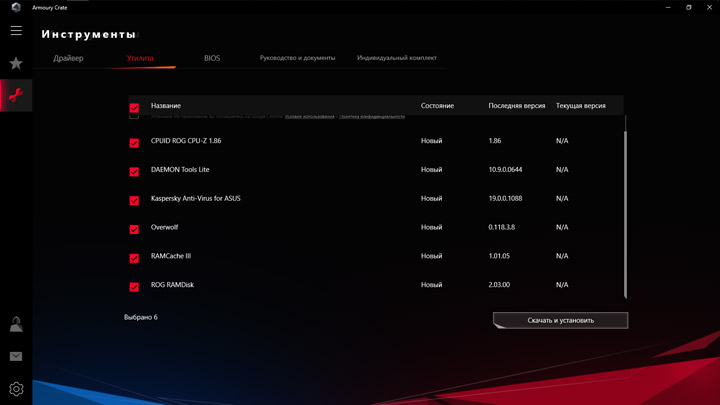720x405 pixels.
Task: Open the star favorites page in sidebar
Action: pos(16,63)
